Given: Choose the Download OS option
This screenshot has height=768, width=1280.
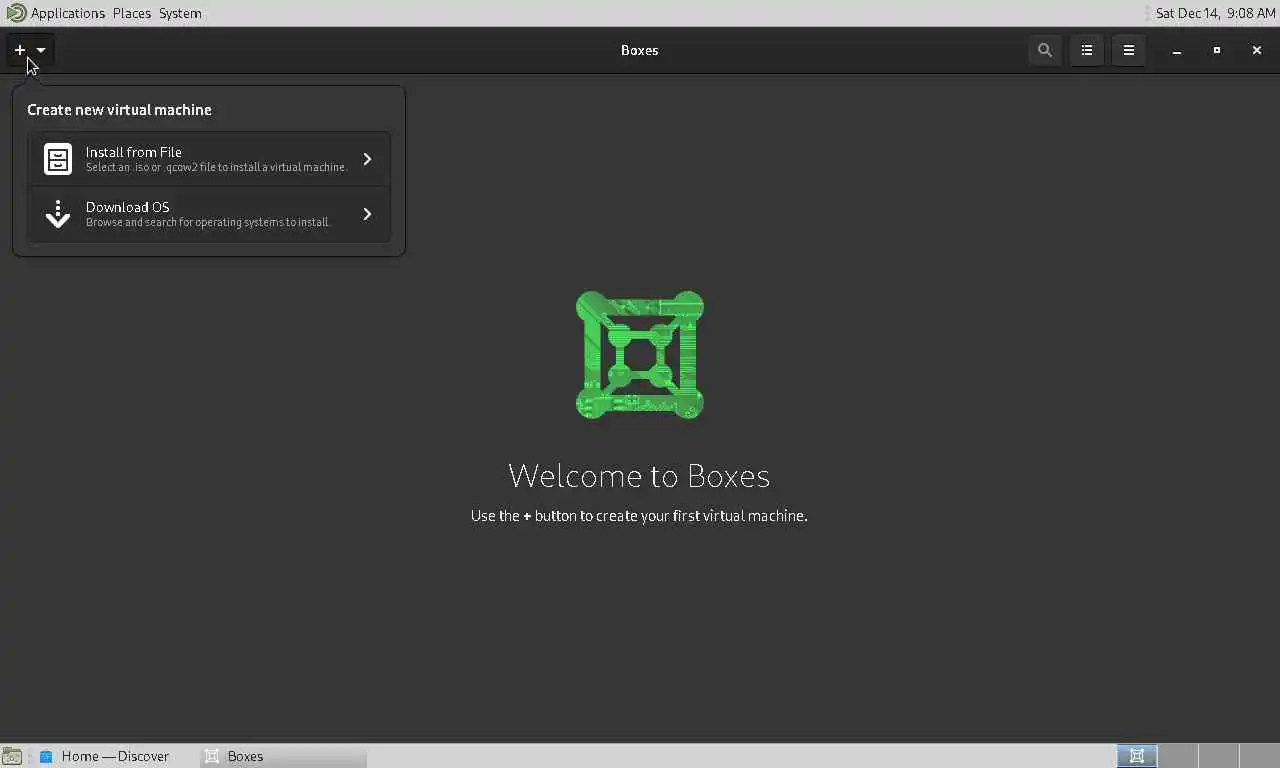Looking at the screenshot, I should click(x=209, y=214).
